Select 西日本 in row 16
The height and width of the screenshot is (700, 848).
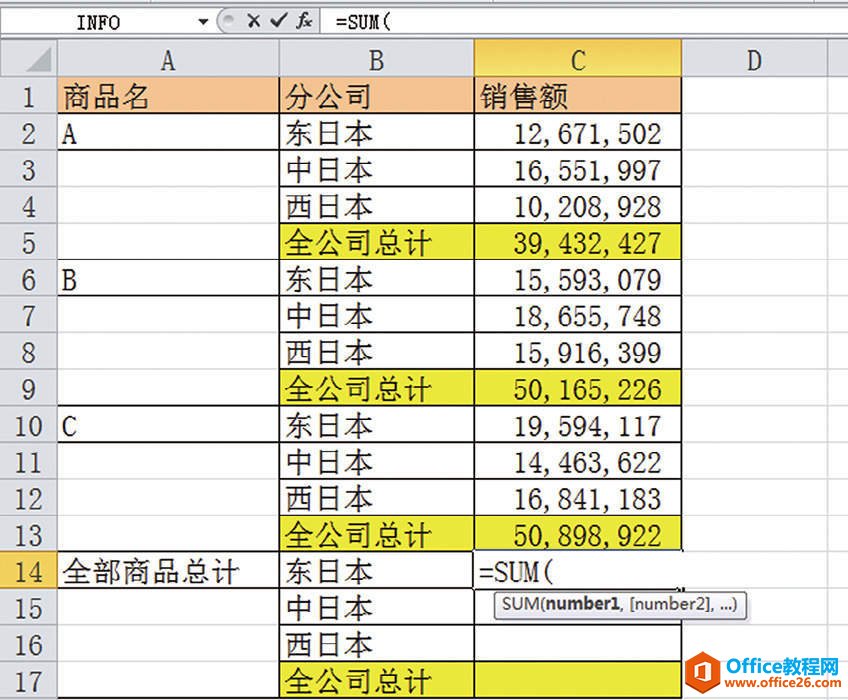[x=376, y=644]
